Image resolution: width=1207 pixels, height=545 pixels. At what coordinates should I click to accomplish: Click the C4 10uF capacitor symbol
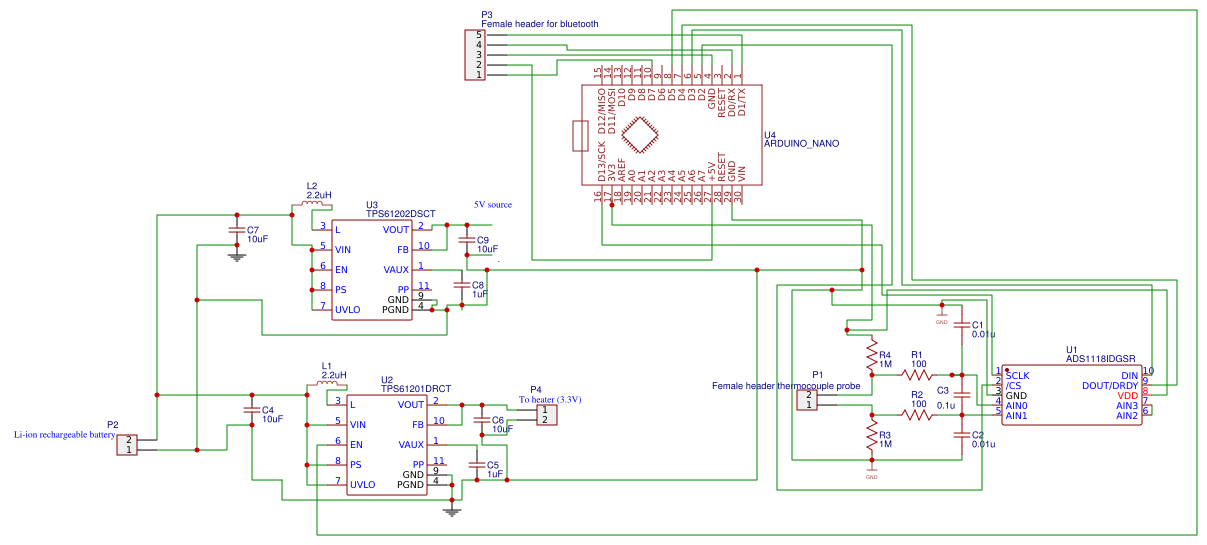[251, 409]
